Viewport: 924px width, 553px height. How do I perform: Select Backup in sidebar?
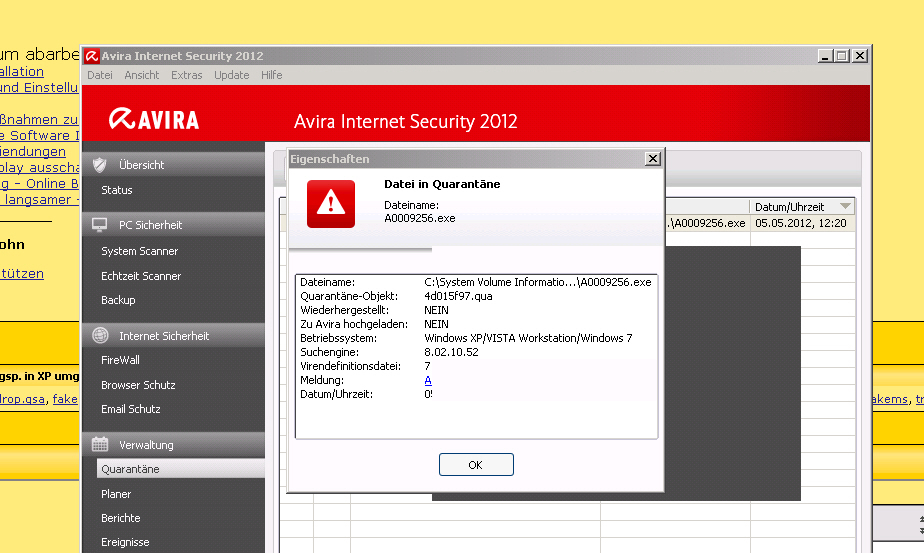pyautogui.click(x=118, y=300)
